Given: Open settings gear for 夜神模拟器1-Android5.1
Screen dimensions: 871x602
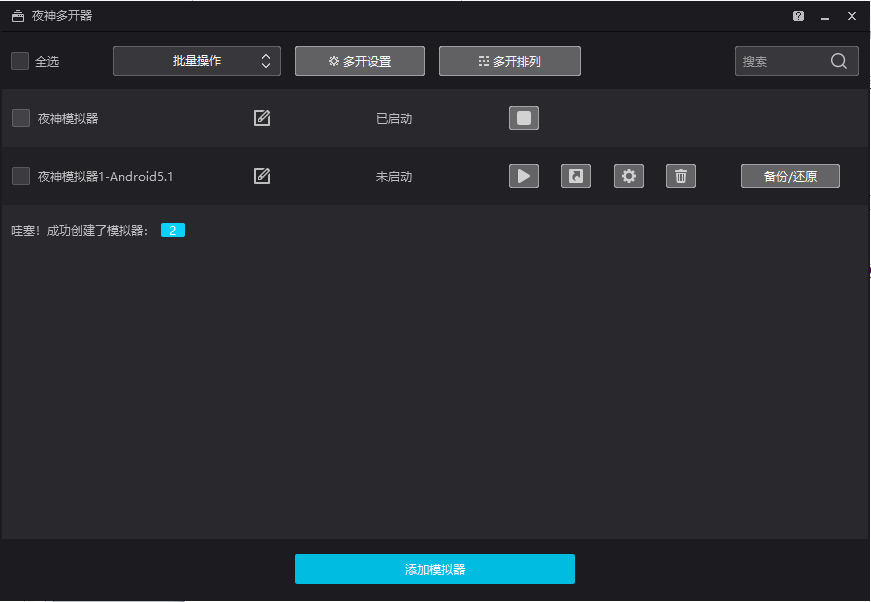Looking at the screenshot, I should (629, 176).
